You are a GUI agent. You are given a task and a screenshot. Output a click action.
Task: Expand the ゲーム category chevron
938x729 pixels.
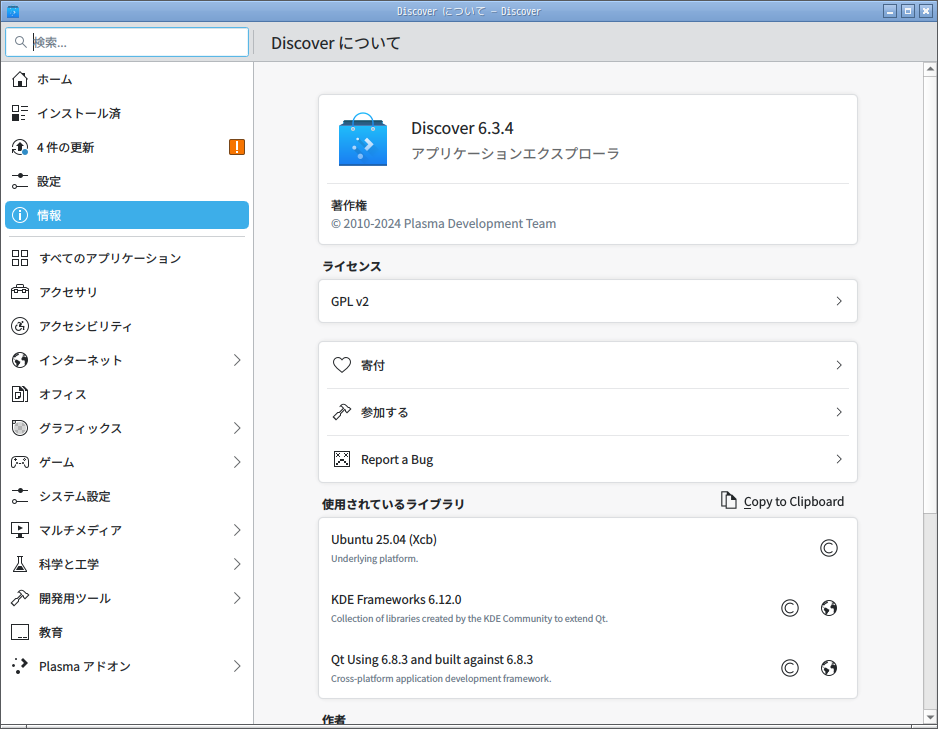(x=237, y=462)
